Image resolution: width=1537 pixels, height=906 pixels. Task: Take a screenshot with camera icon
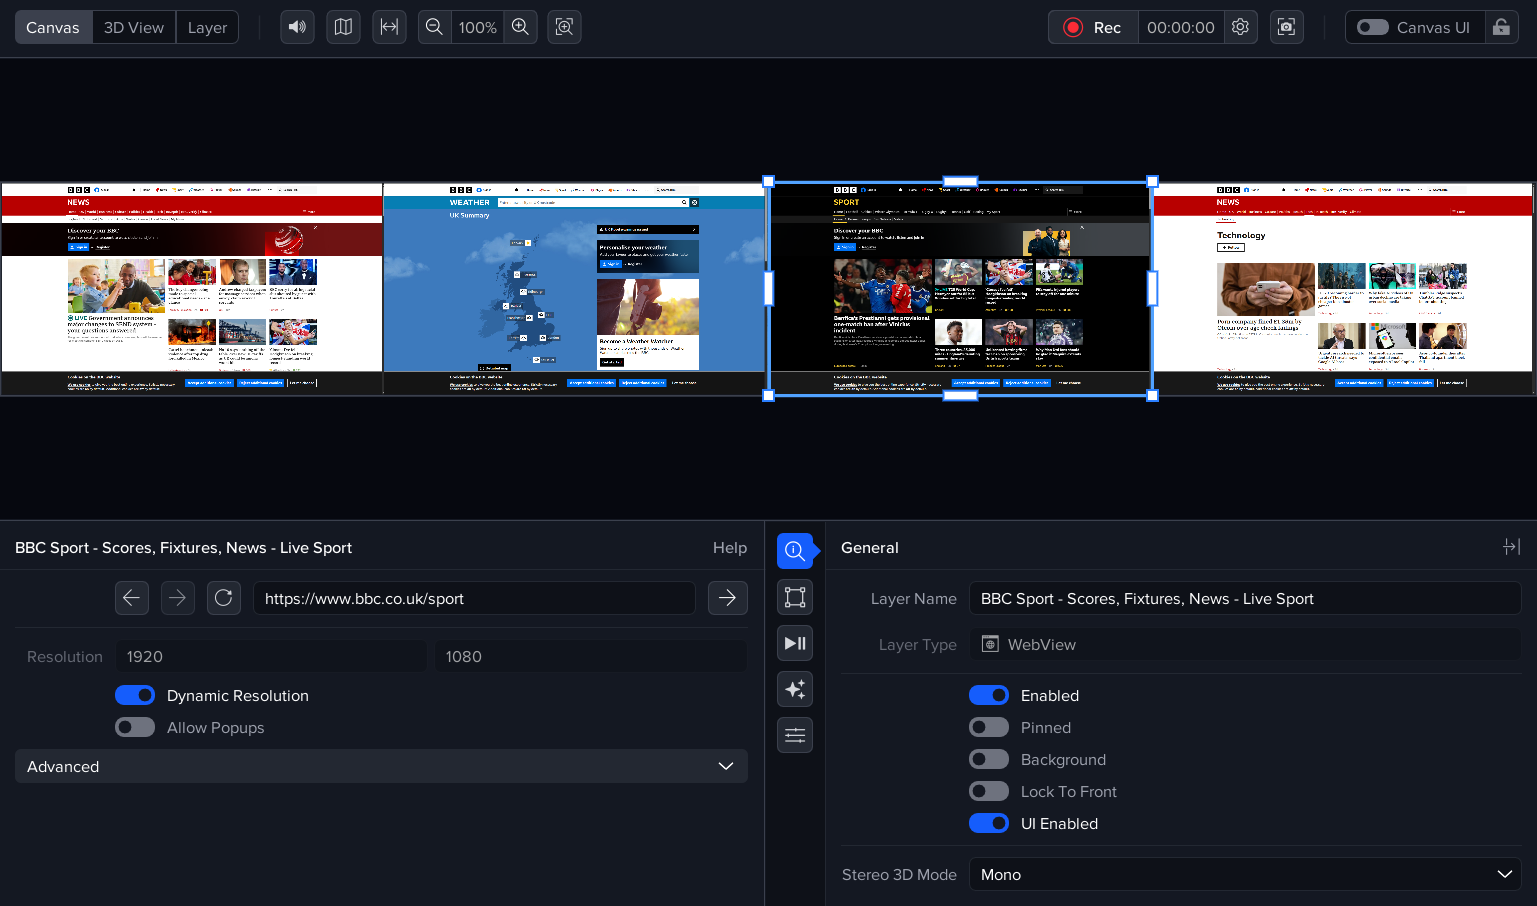[x=1286, y=27]
